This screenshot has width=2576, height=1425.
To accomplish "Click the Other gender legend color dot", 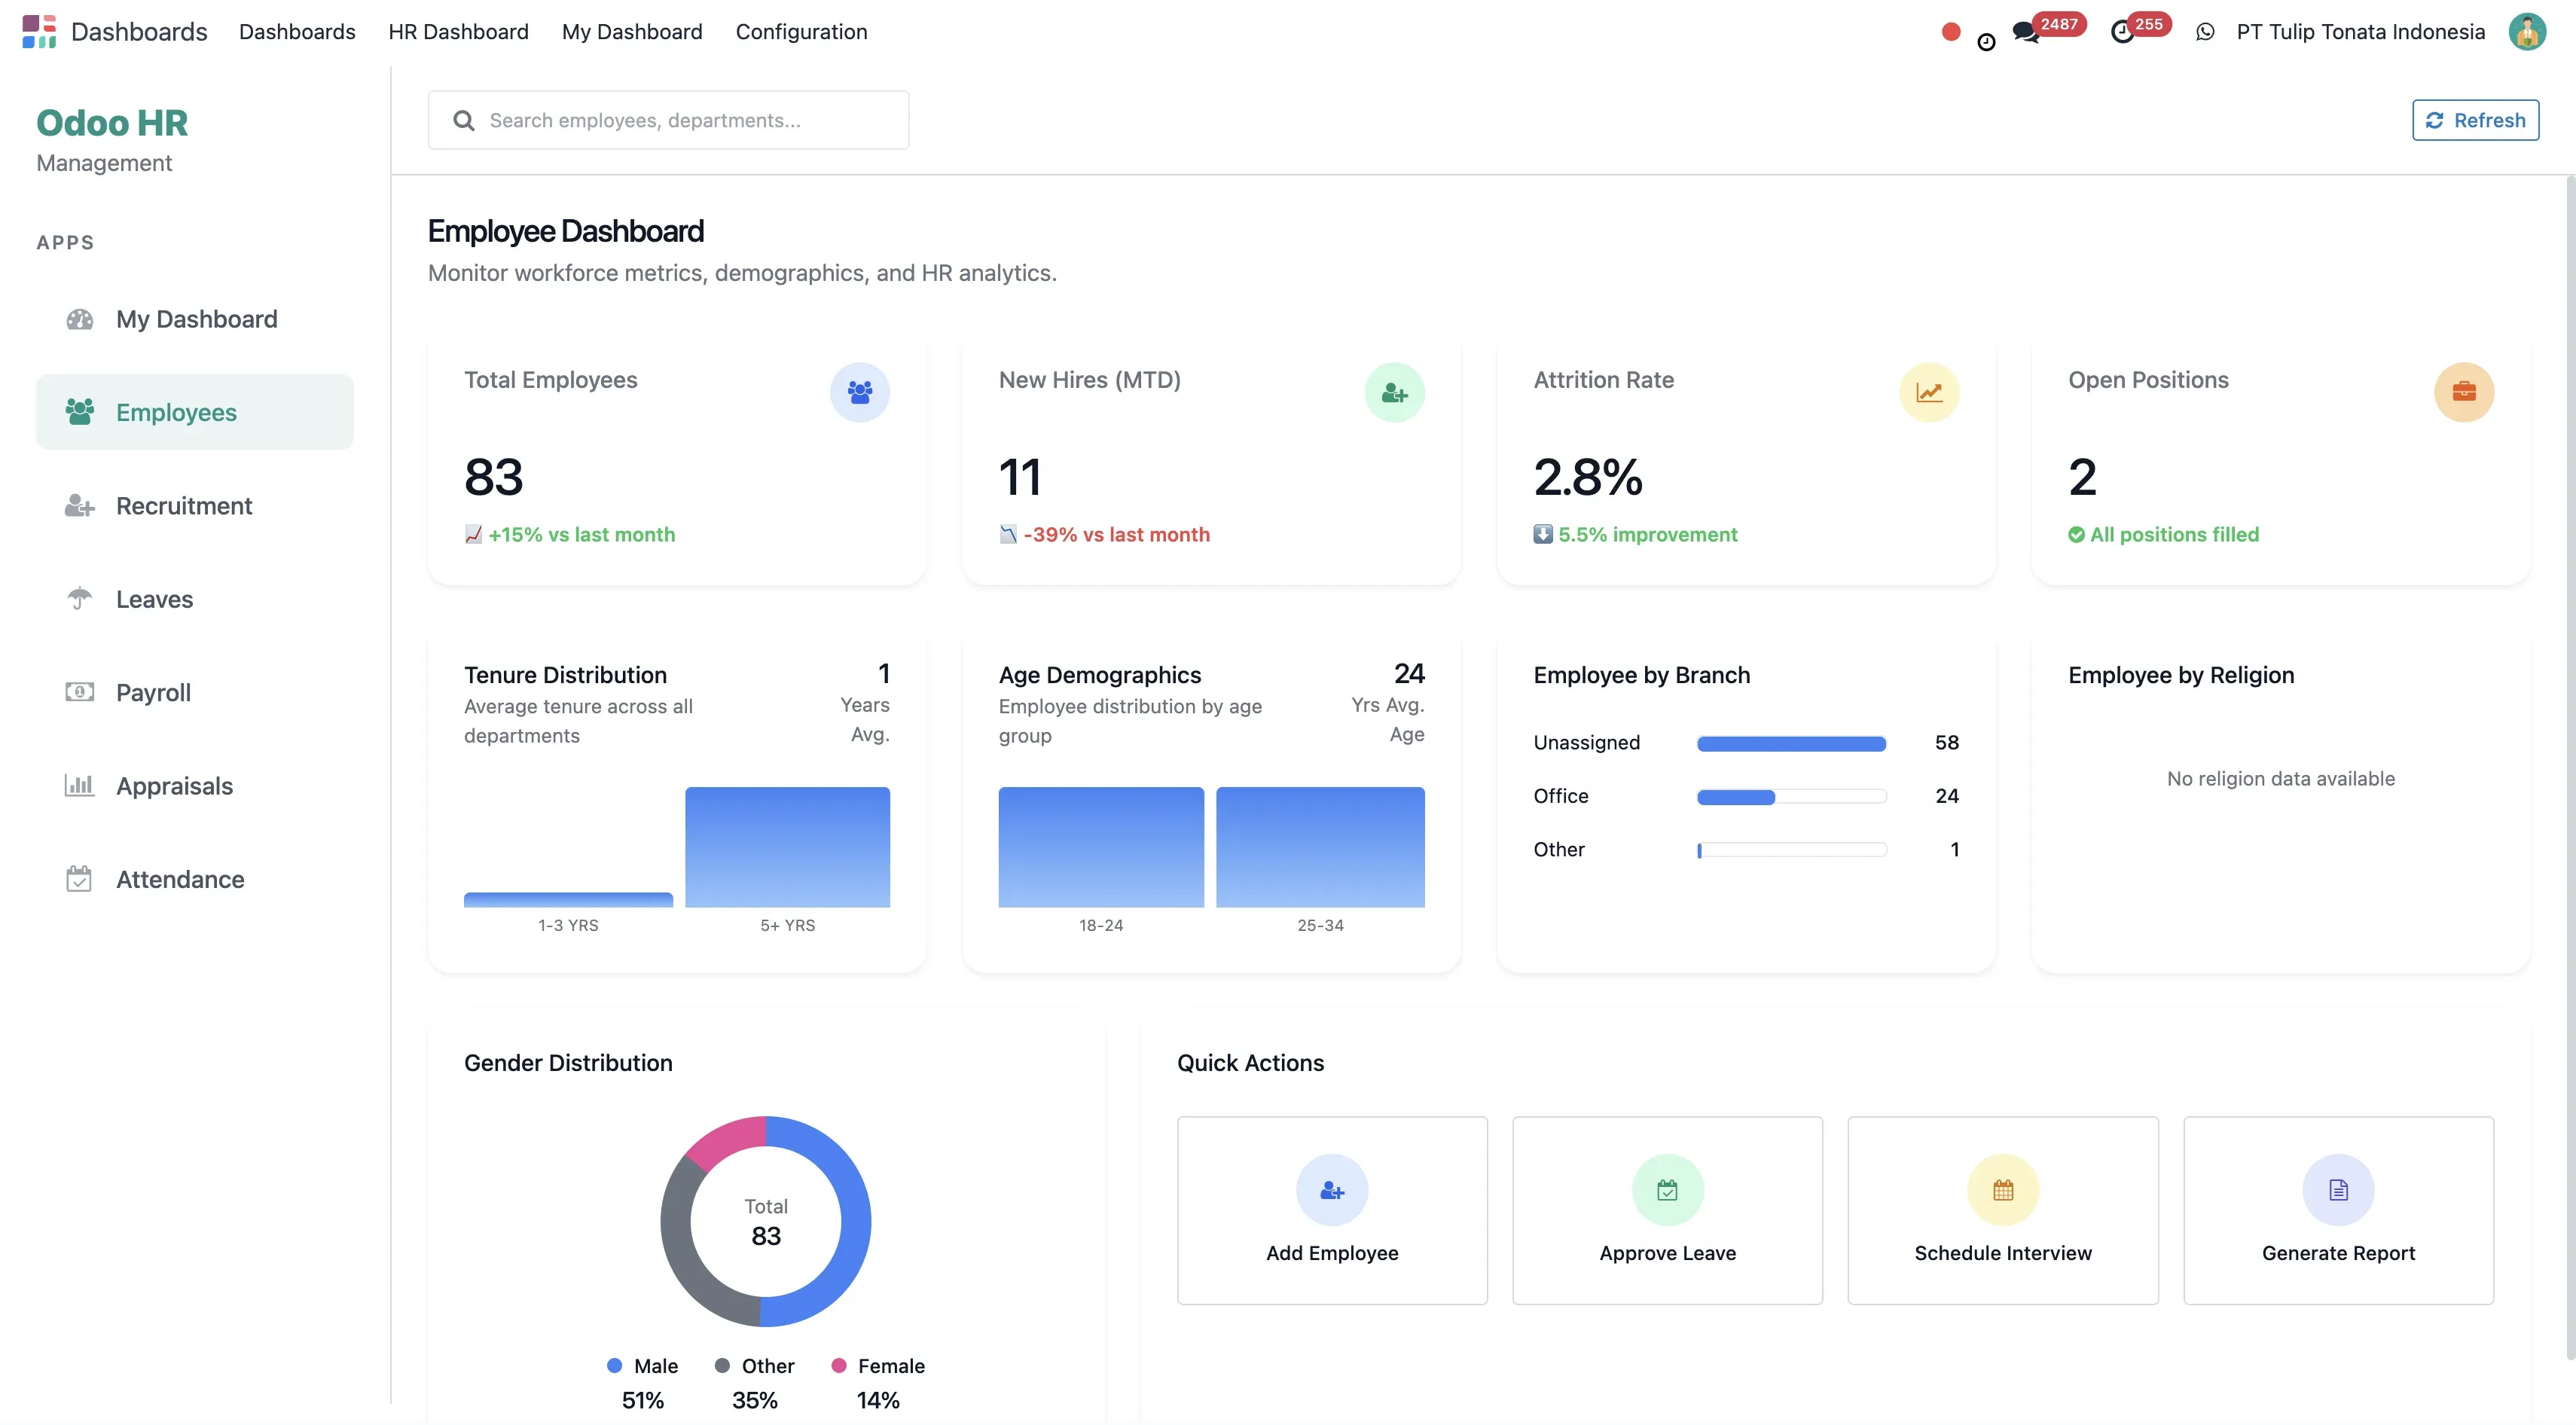I will tap(721, 1365).
